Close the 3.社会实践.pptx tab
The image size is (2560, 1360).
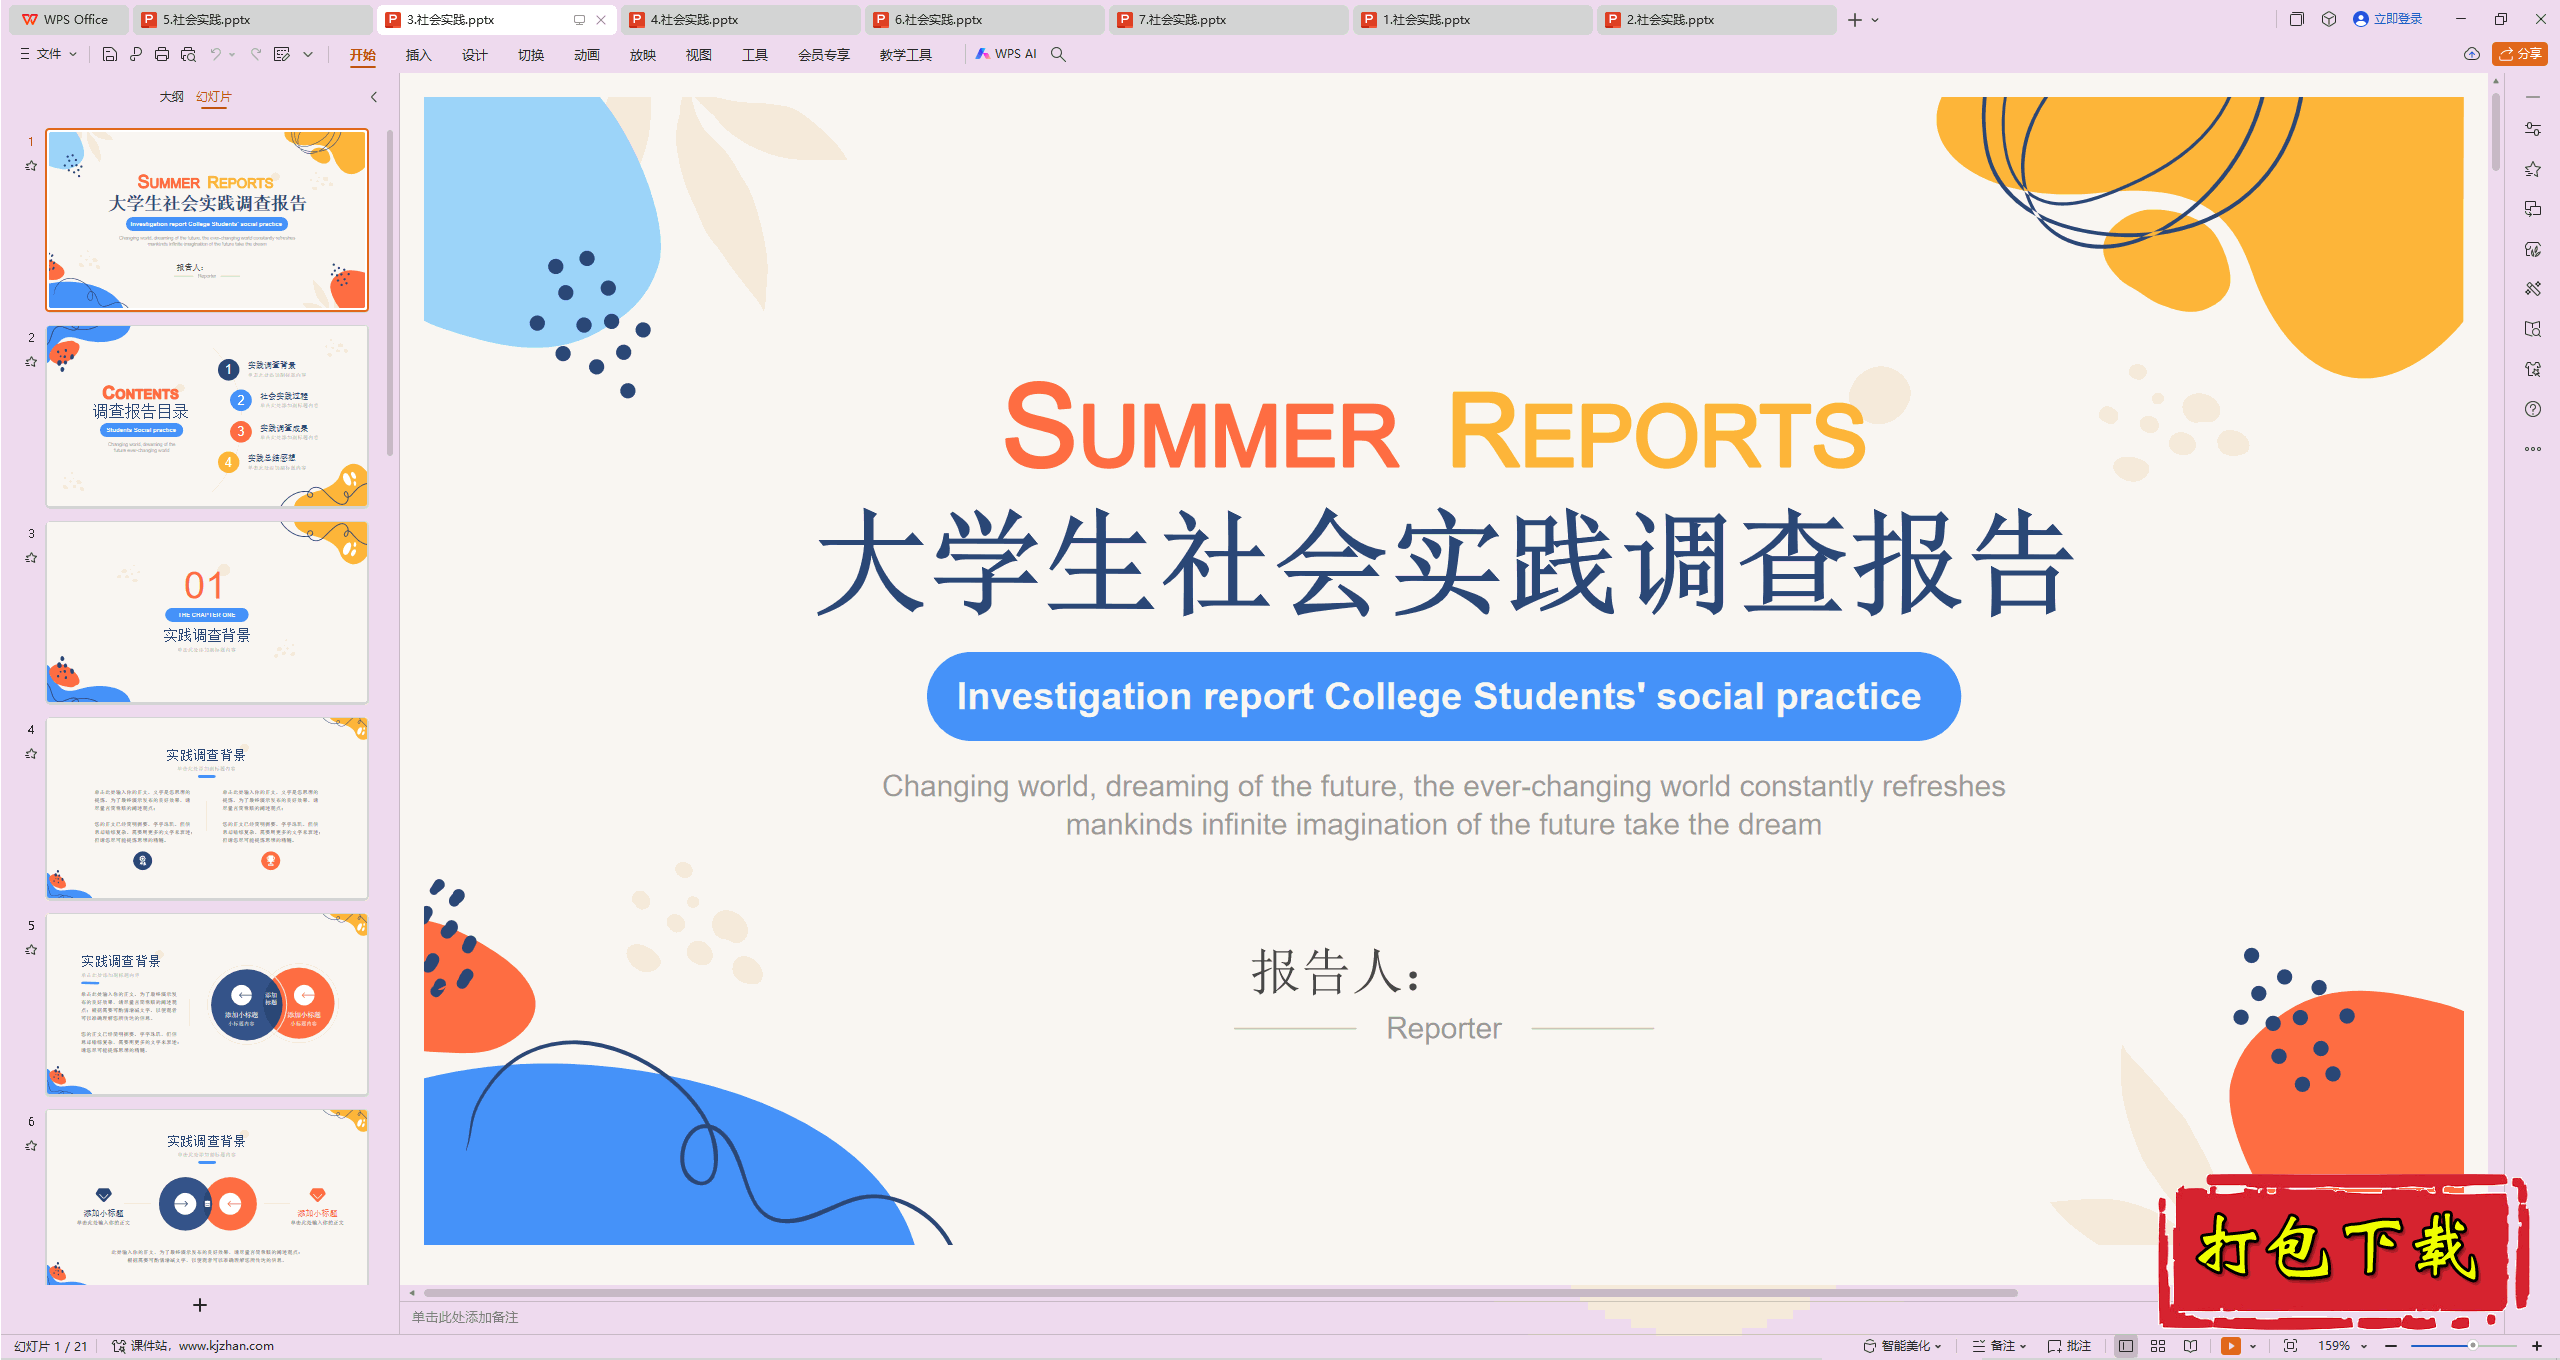point(601,20)
